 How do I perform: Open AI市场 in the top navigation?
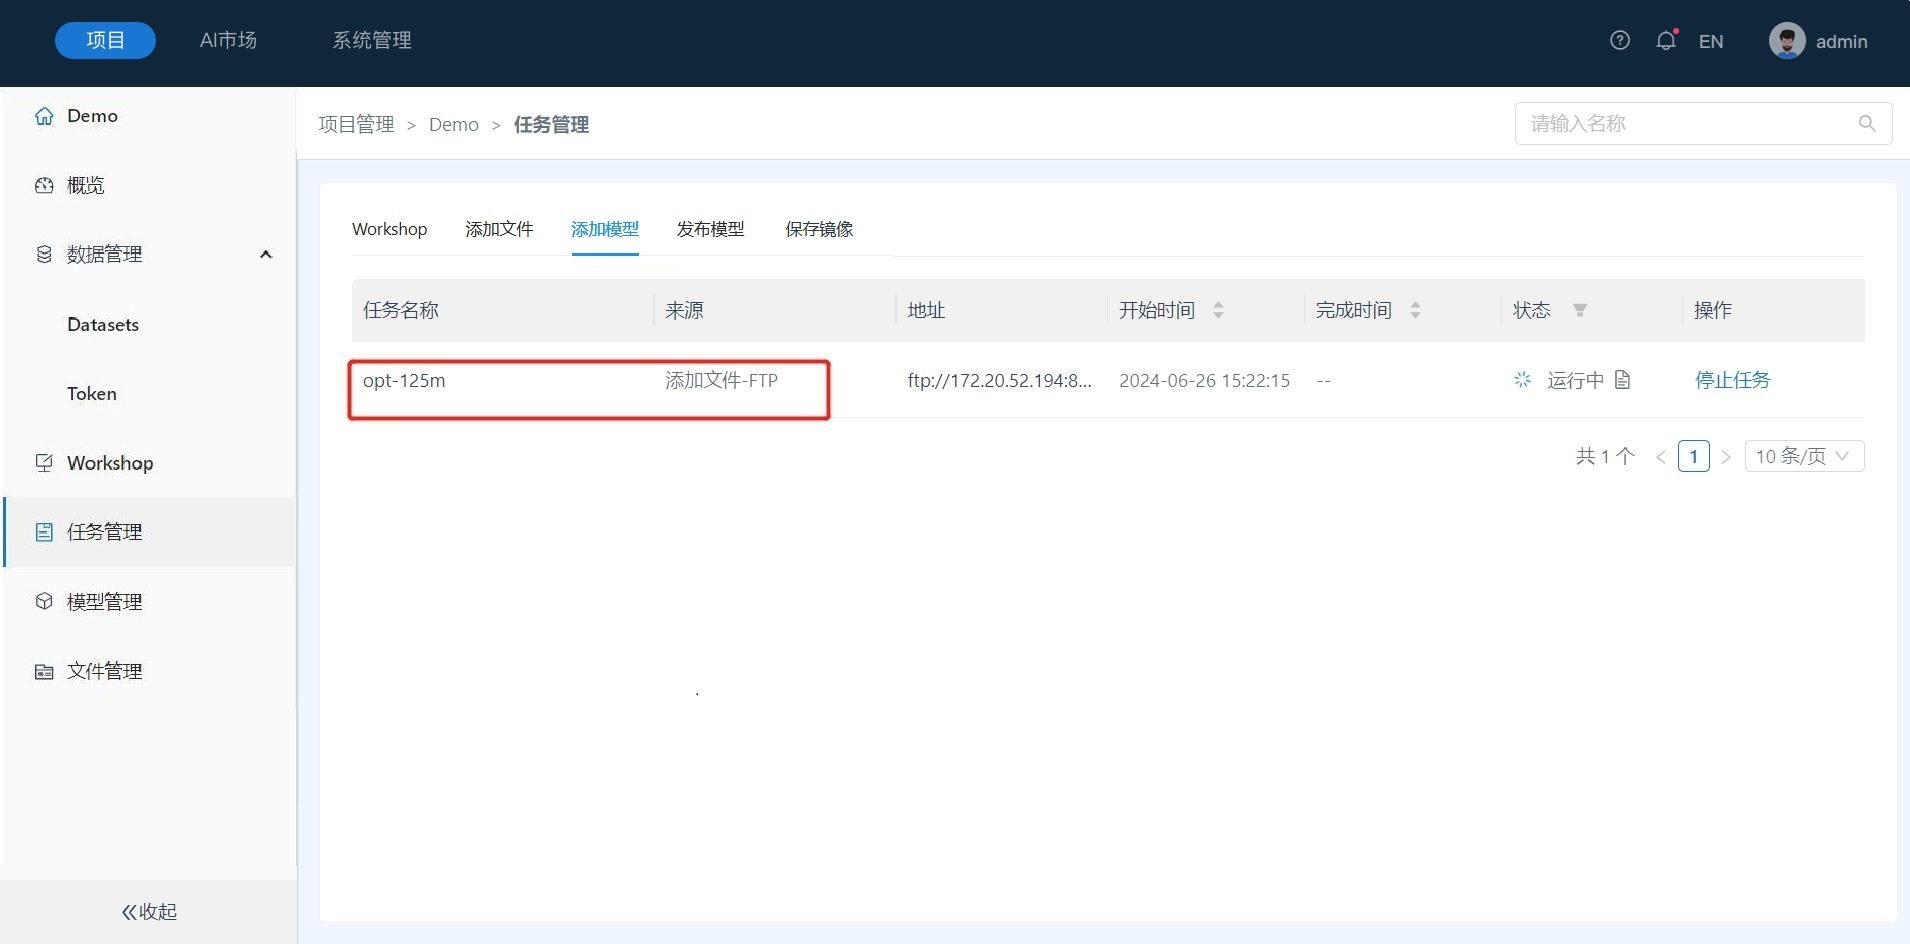click(228, 41)
